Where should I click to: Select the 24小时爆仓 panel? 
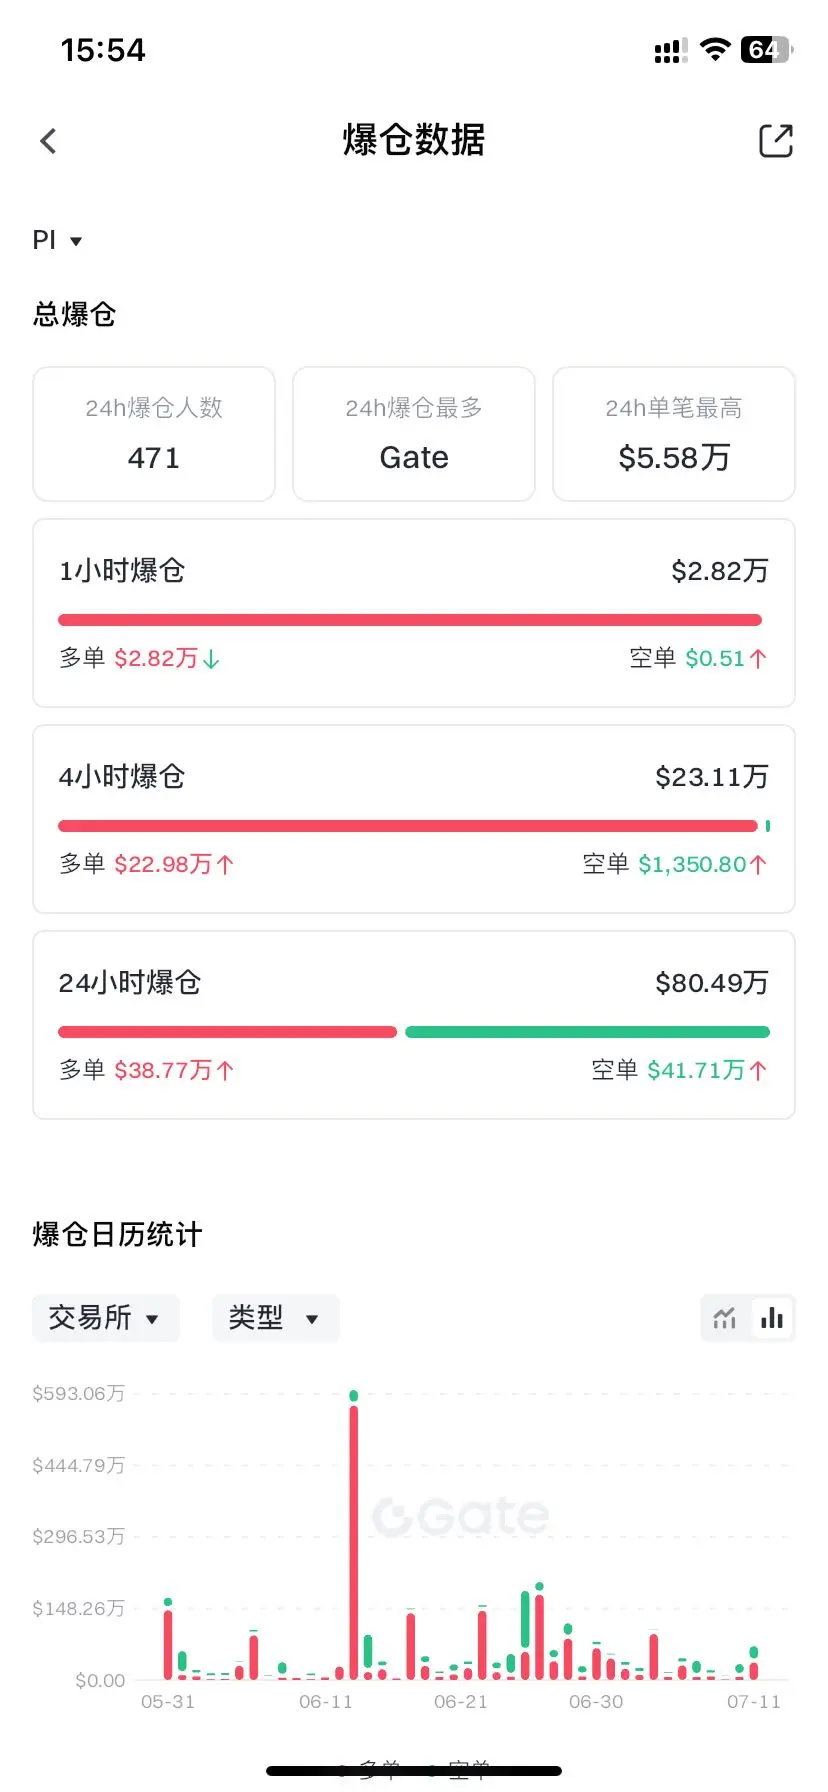414,1025
